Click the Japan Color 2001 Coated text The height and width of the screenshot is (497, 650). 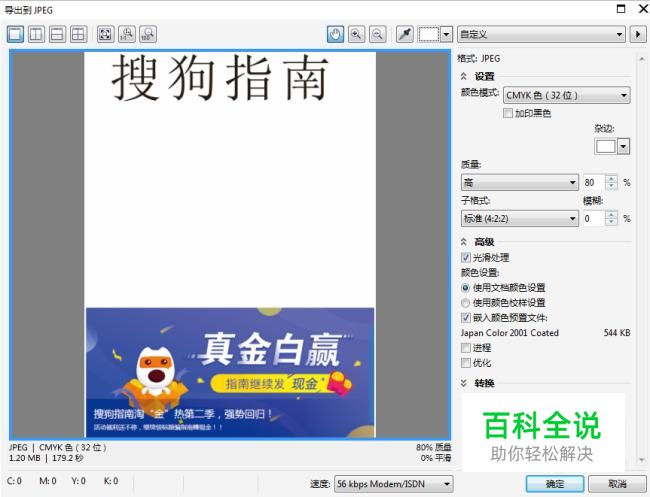(509, 333)
